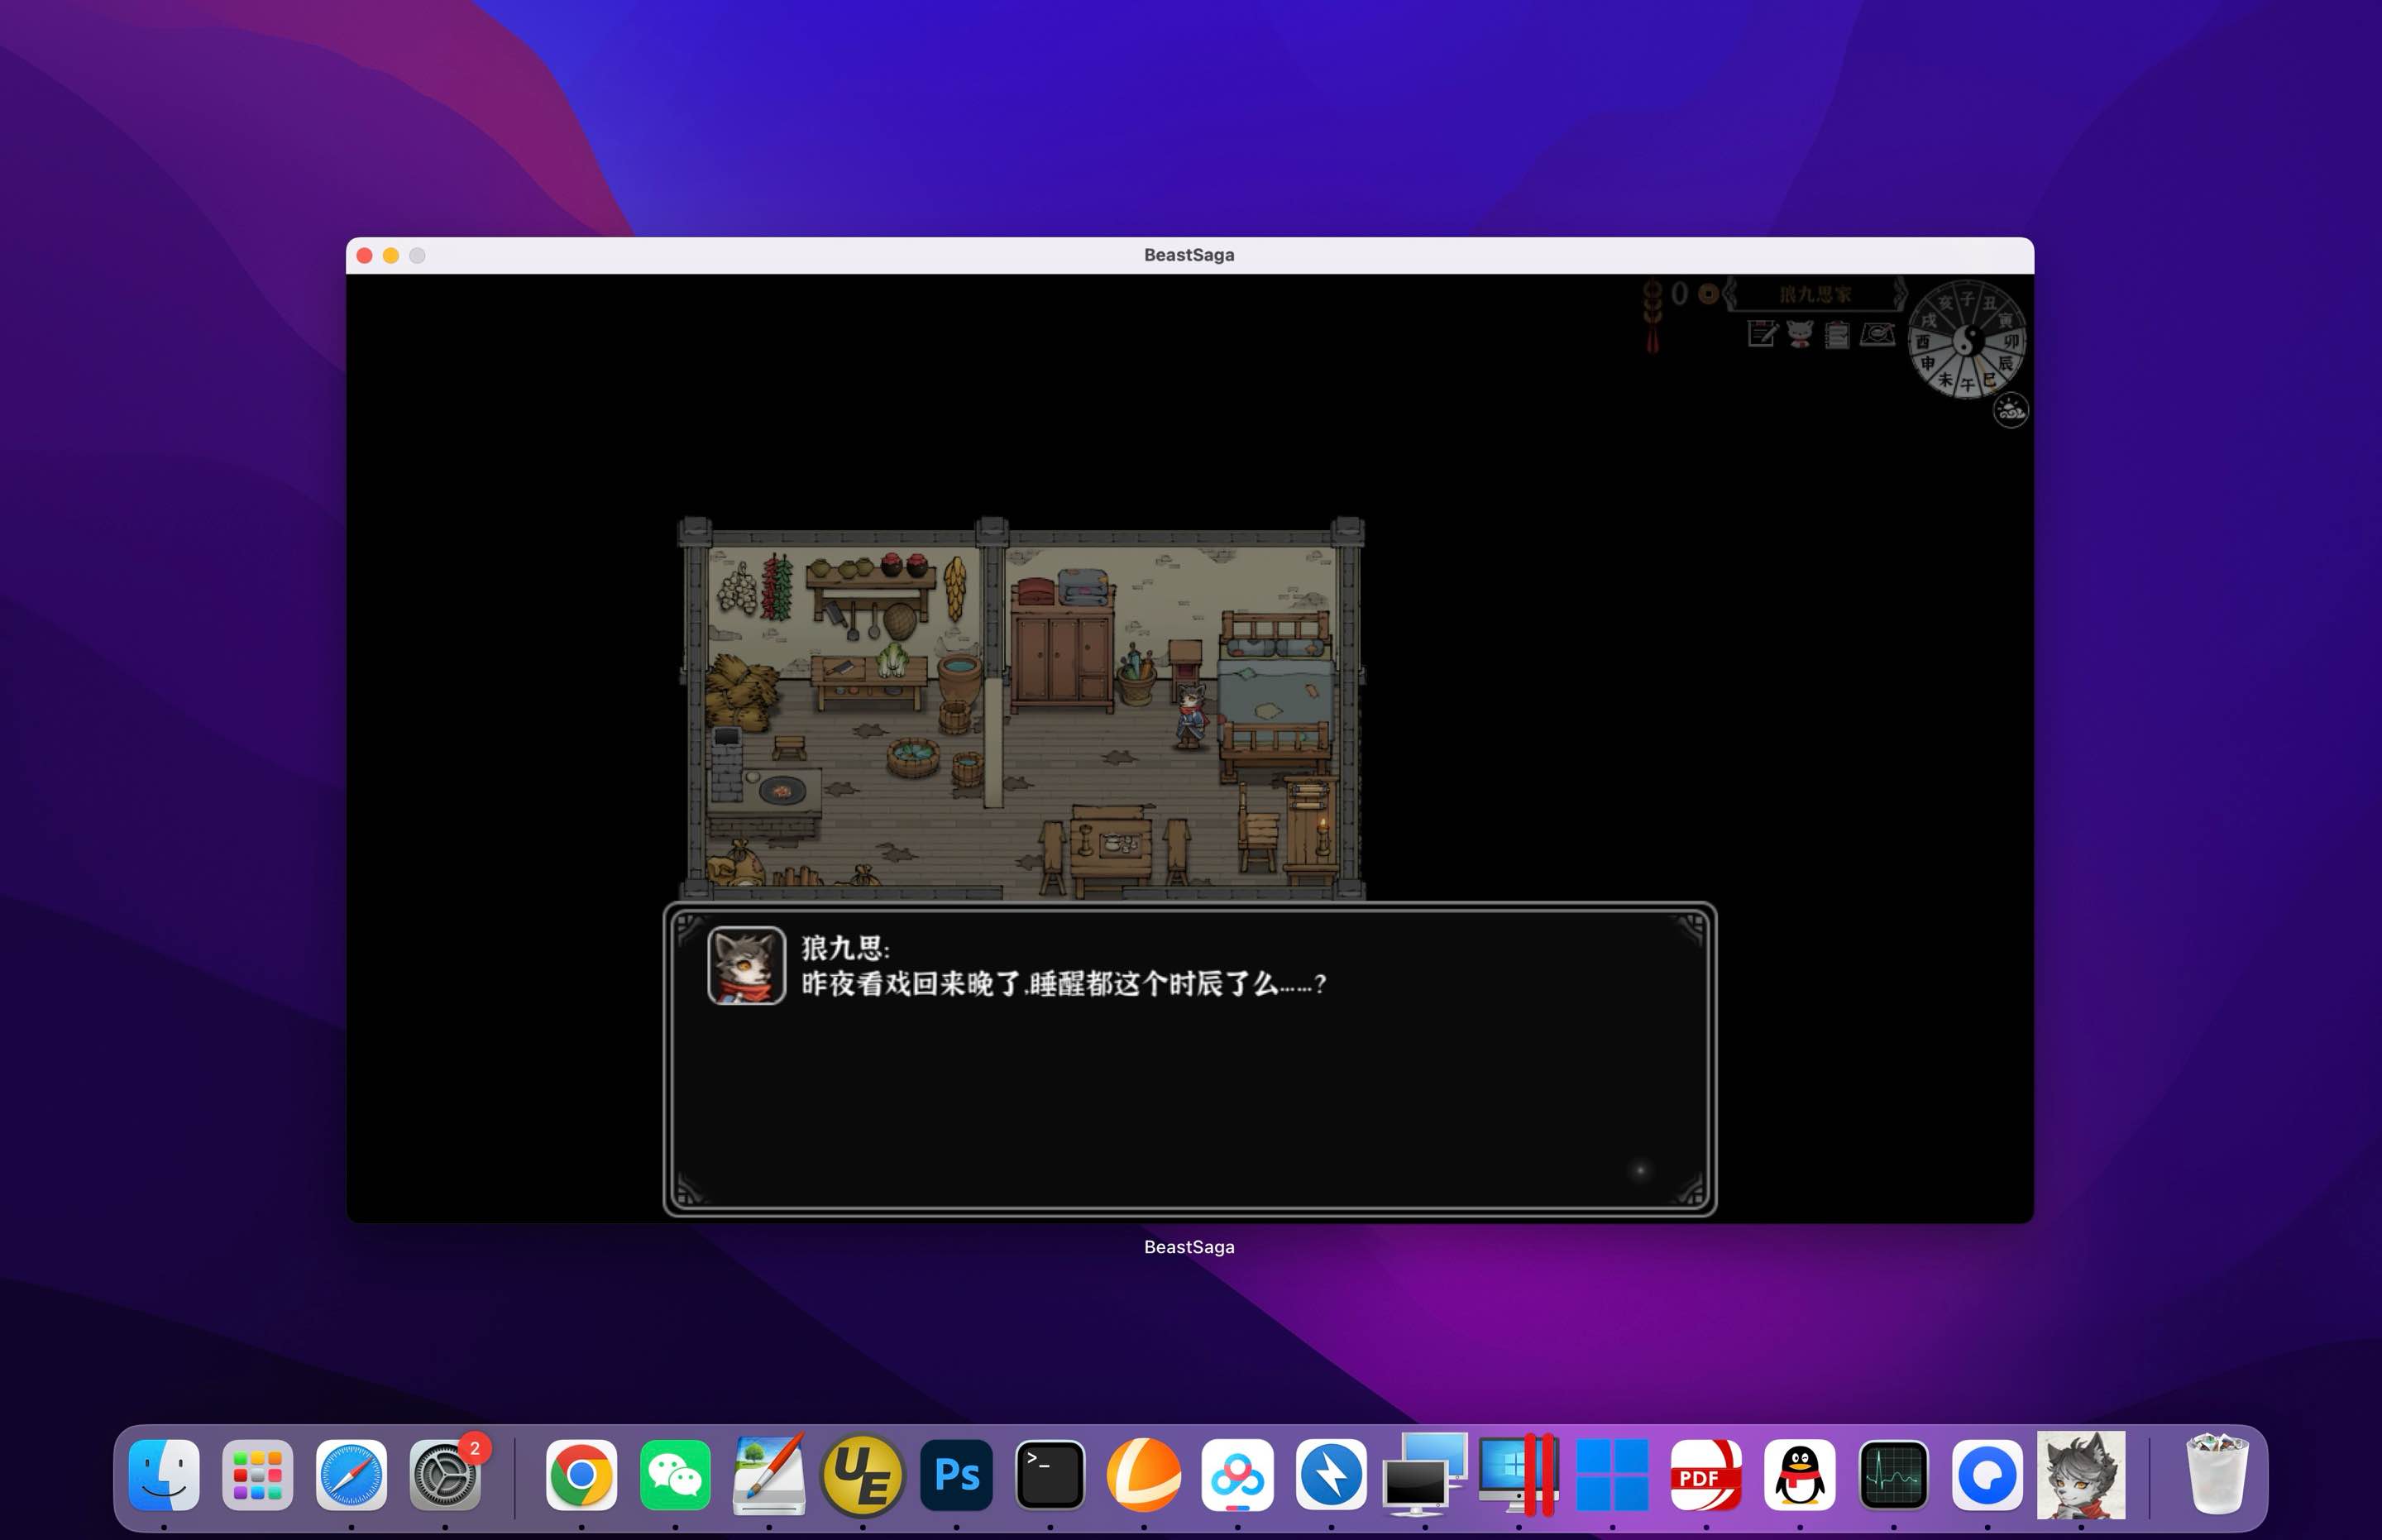Open the Windows 11 virtual machine icon
The image size is (2382, 1540).
tap(1612, 1475)
